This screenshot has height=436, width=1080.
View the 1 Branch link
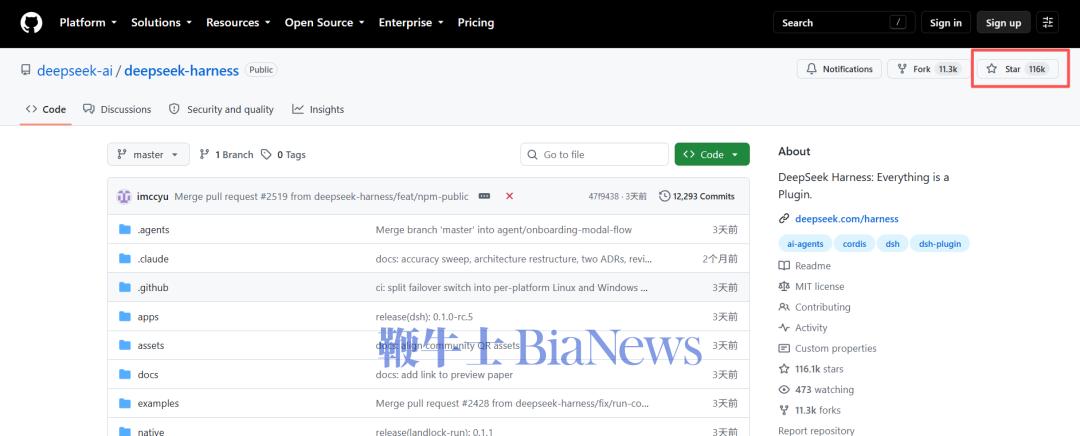[x=226, y=154]
